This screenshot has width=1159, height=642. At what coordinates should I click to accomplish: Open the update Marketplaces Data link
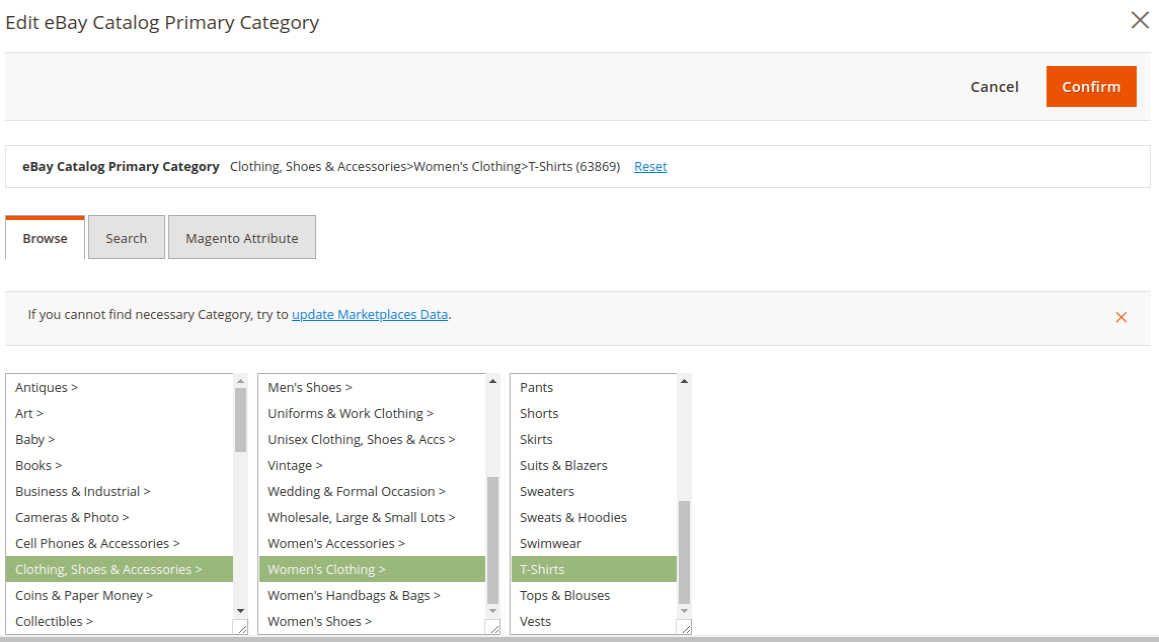[370, 314]
